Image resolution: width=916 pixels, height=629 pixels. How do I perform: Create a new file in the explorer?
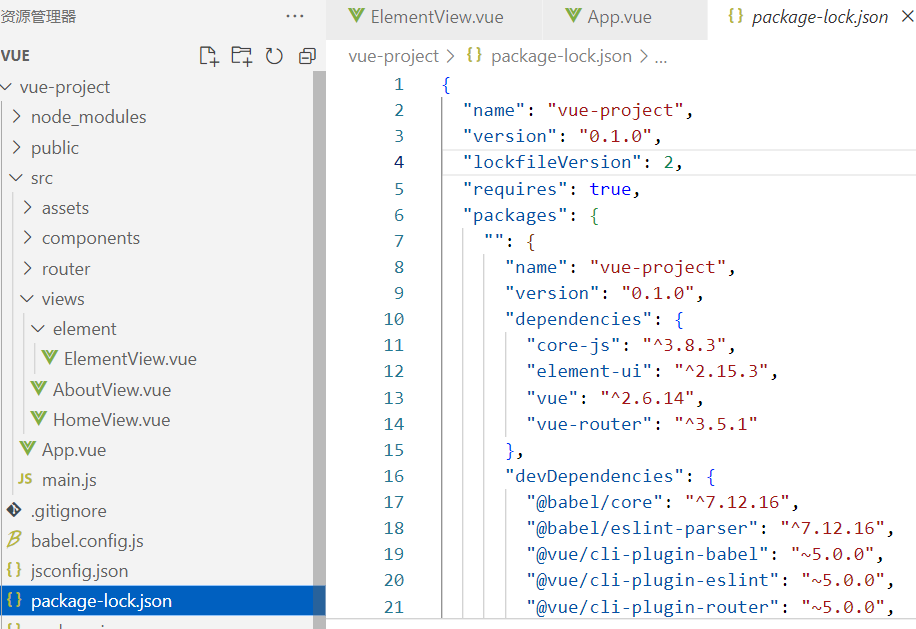pos(209,57)
